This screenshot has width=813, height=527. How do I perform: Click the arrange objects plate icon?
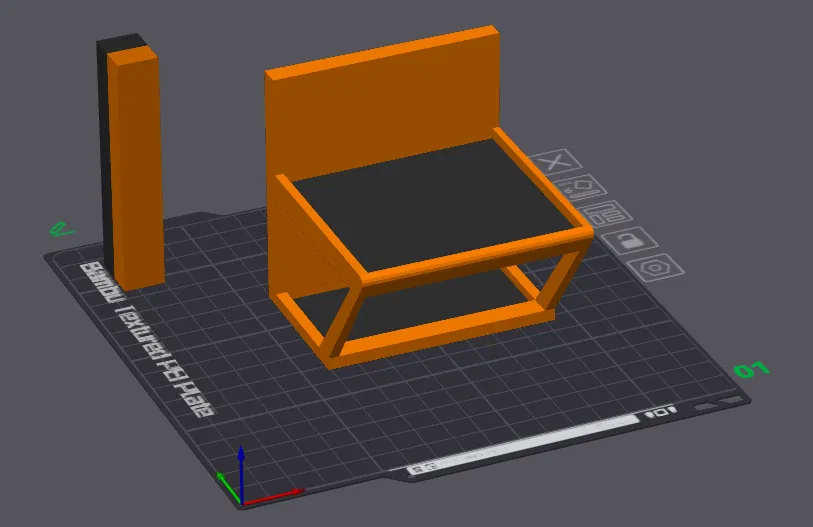tap(607, 214)
